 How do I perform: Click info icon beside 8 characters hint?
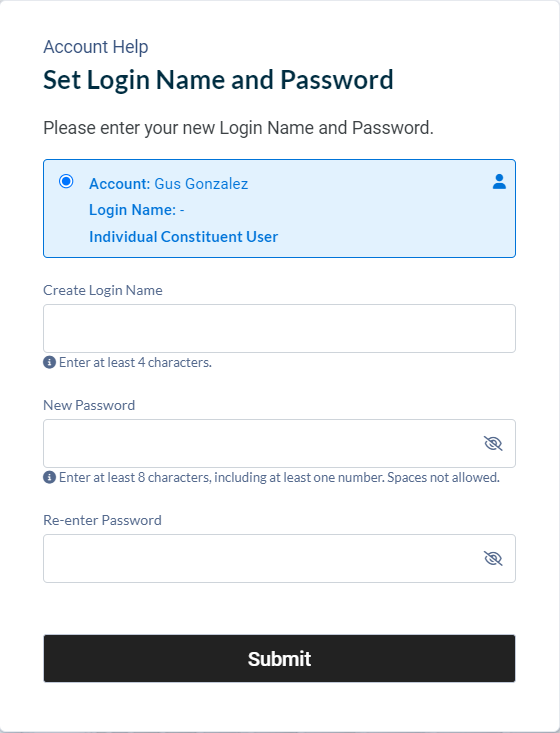49,477
